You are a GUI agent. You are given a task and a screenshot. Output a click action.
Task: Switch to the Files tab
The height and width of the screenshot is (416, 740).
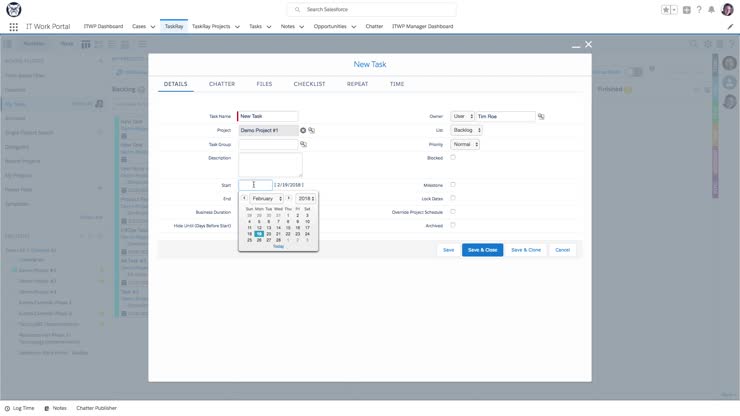pyautogui.click(x=264, y=84)
